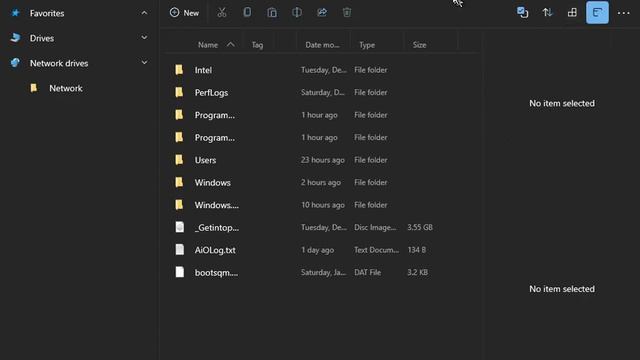640x360 pixels.
Task: Click the 134 B size cell
Action: [x=416, y=250]
